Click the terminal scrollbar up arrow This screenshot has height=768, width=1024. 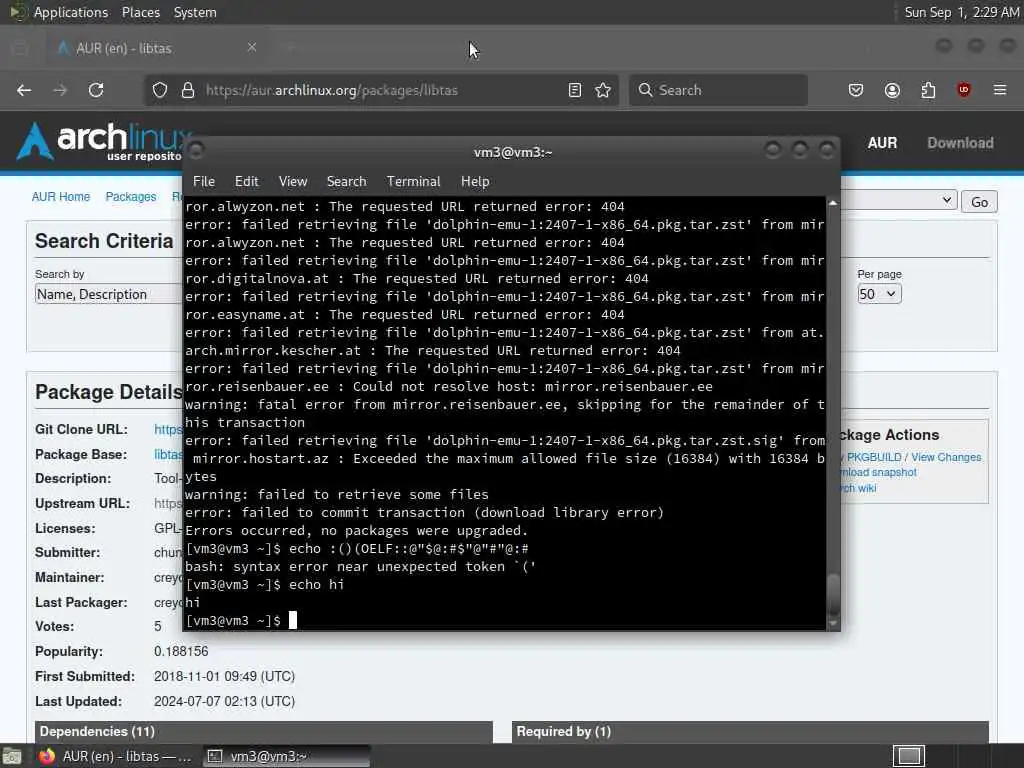click(833, 203)
